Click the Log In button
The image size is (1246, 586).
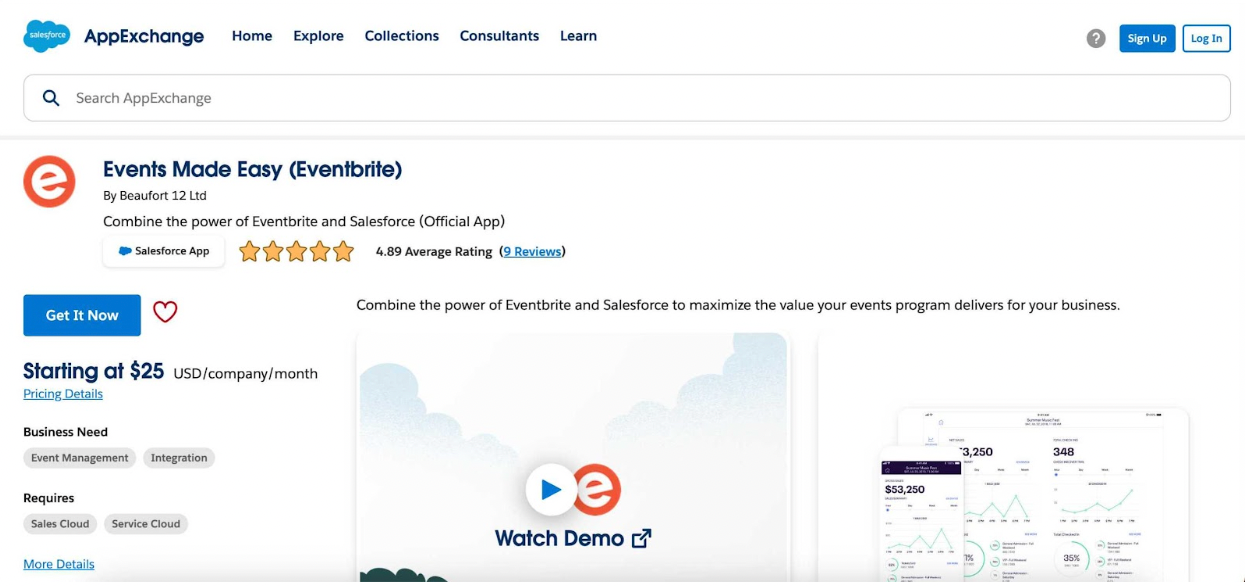click(x=1206, y=38)
